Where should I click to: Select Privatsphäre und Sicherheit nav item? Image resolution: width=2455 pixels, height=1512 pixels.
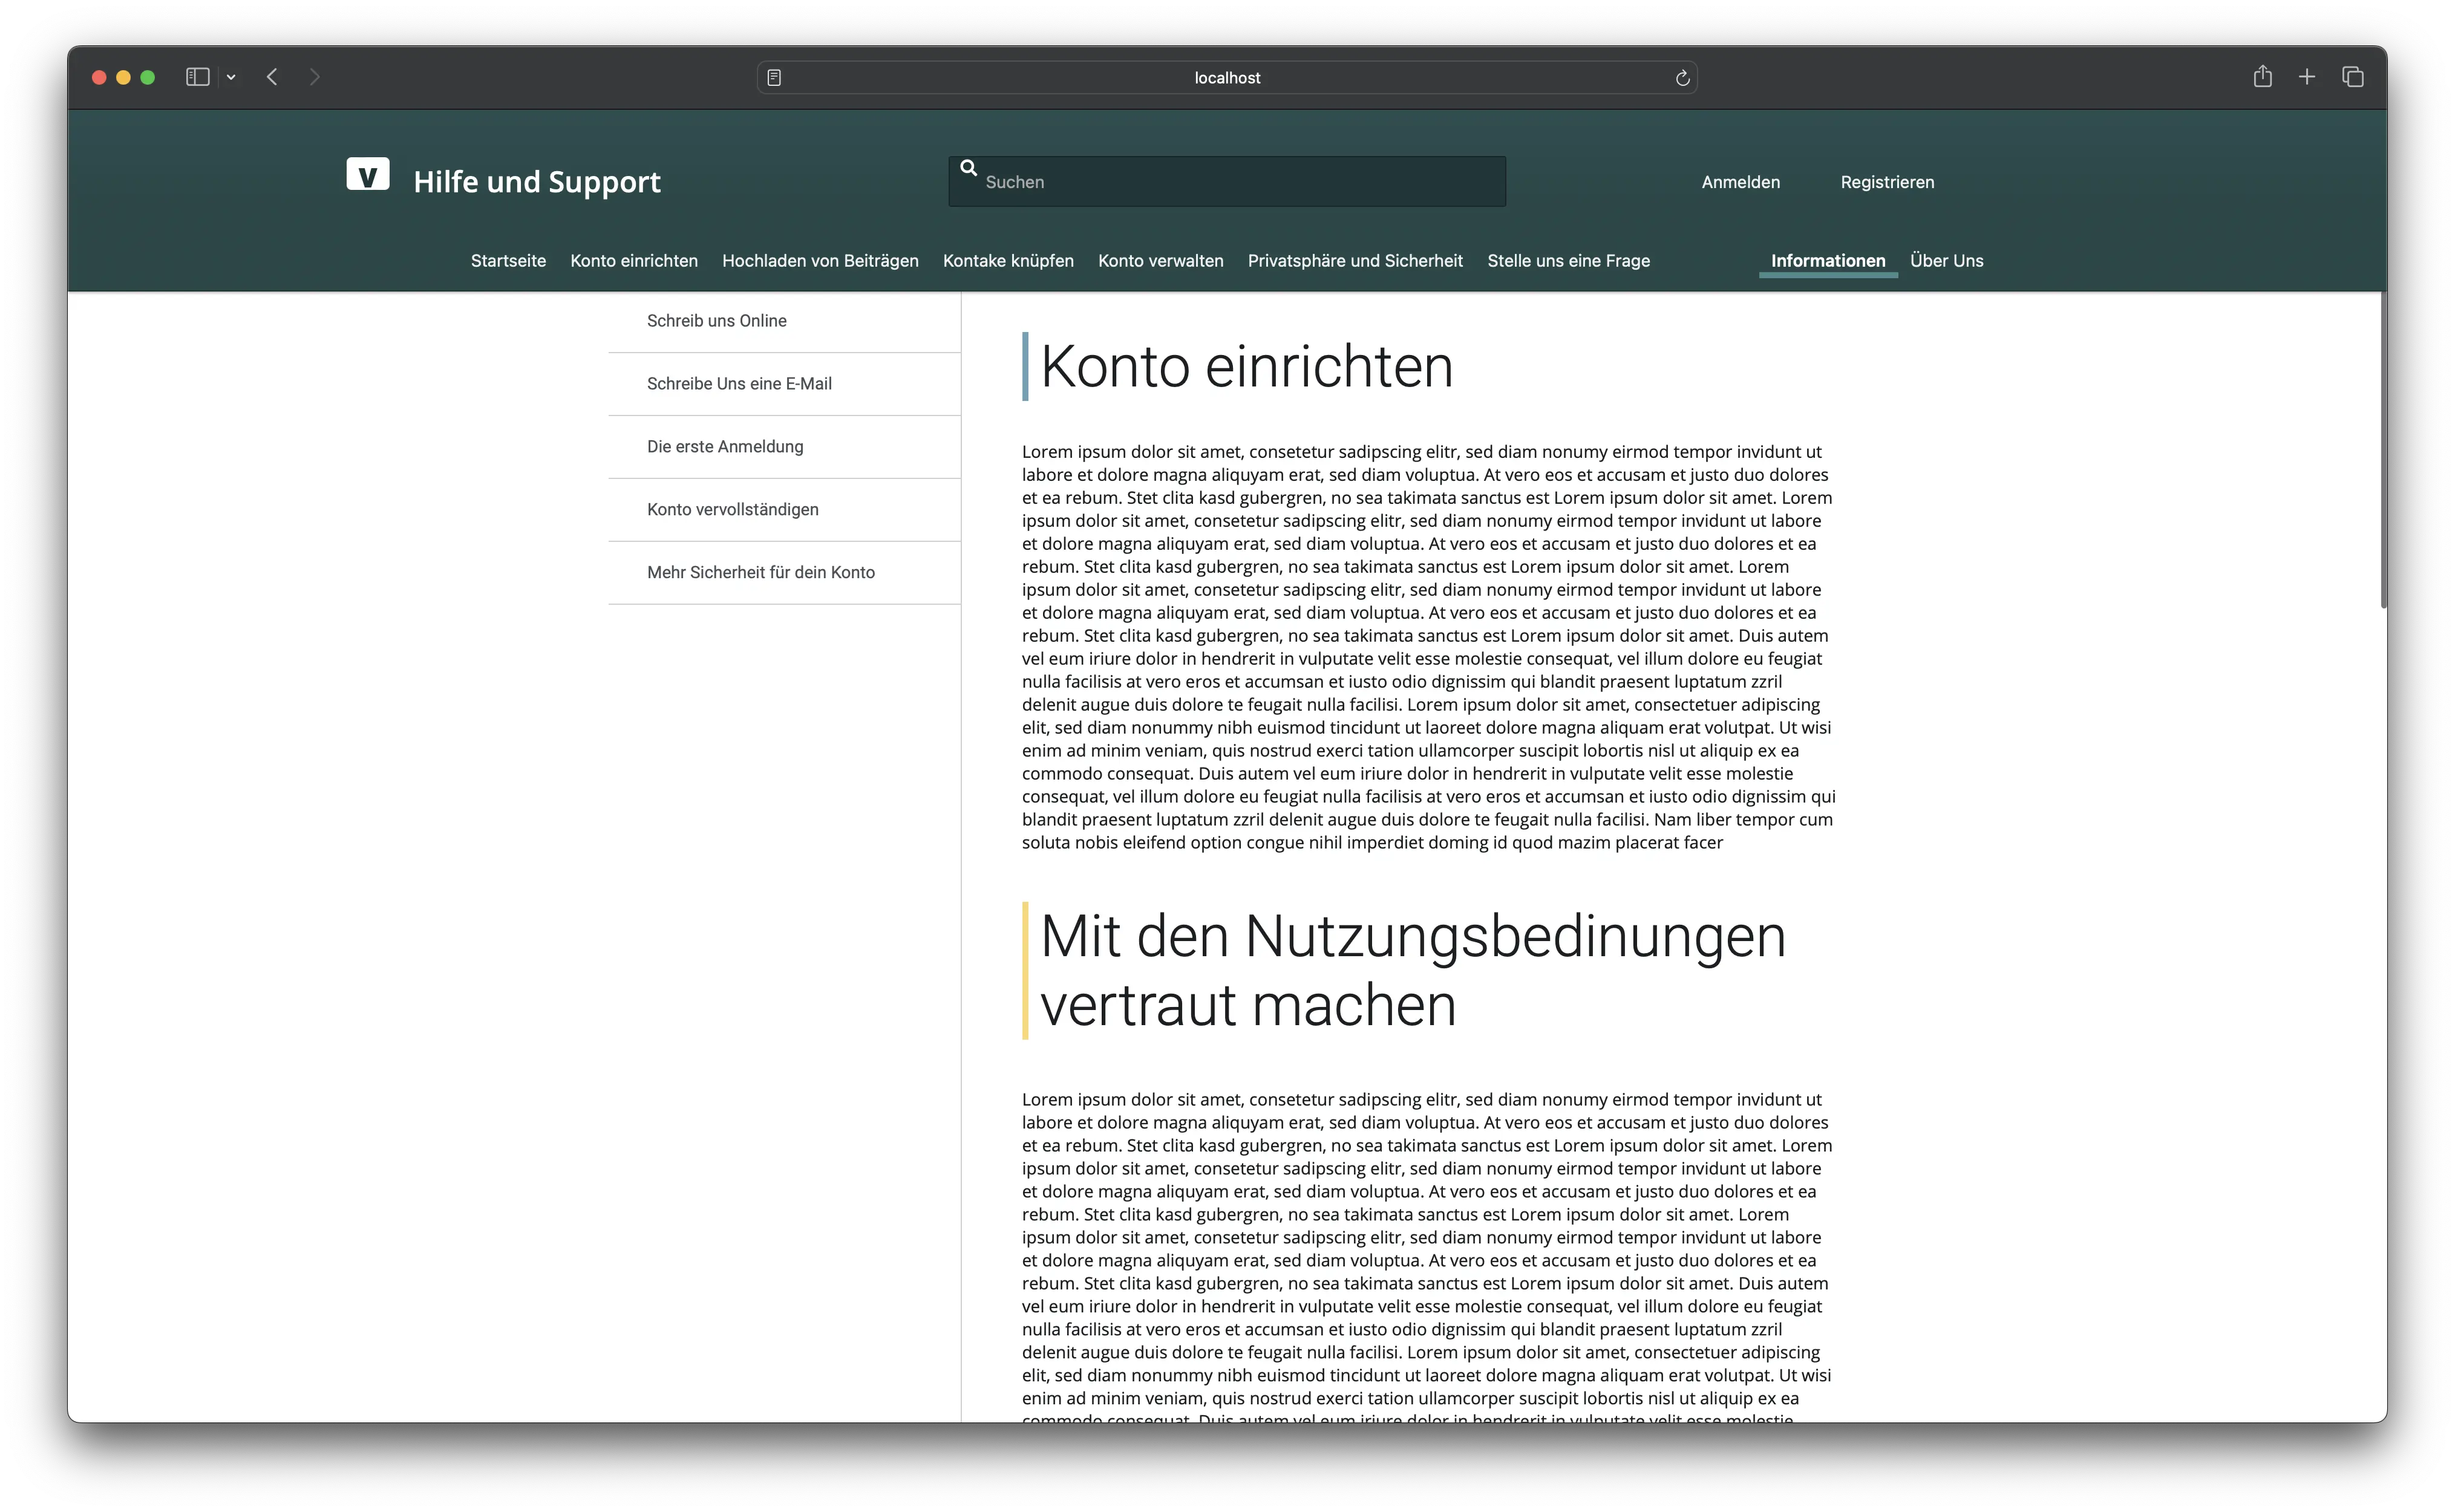point(1354,261)
